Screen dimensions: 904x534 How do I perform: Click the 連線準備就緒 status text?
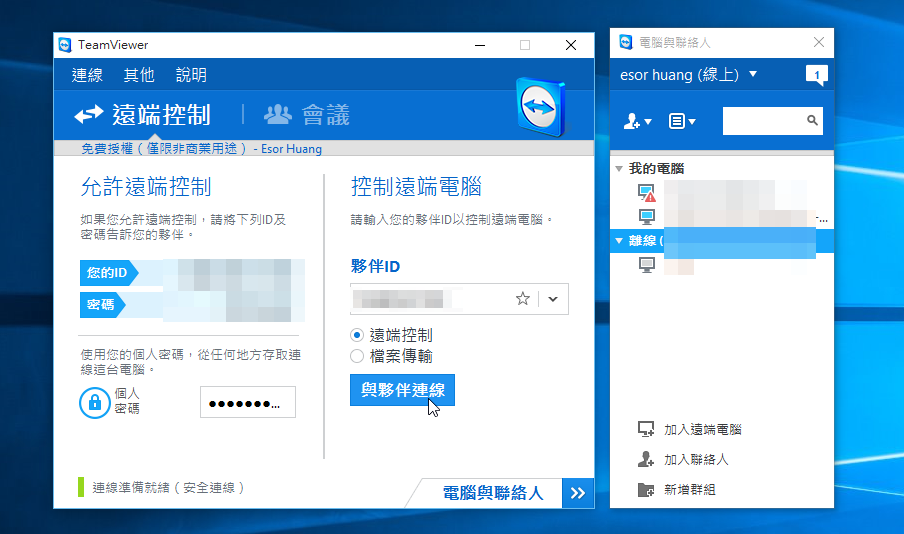pos(168,488)
